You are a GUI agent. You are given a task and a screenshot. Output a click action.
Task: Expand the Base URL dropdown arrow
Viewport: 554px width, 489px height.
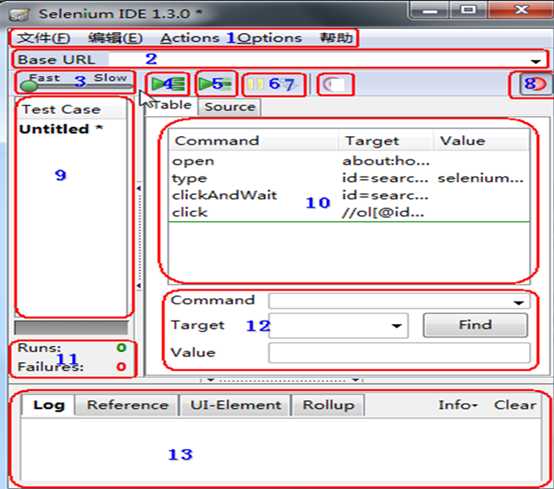[536, 61]
